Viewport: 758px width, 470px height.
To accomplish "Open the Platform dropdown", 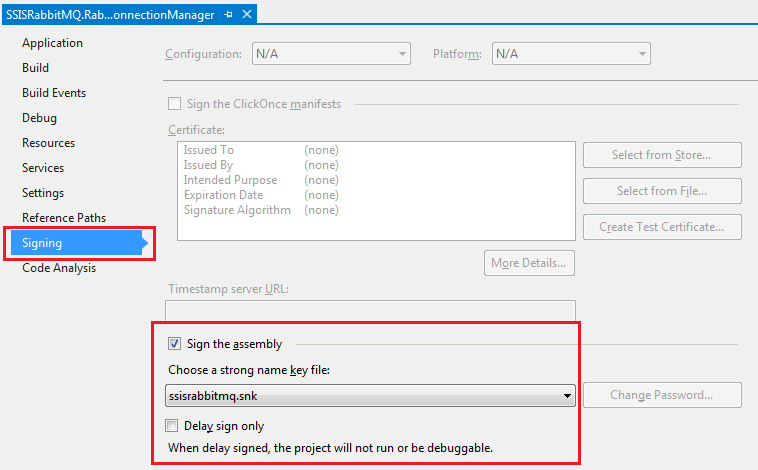I will click(x=570, y=54).
